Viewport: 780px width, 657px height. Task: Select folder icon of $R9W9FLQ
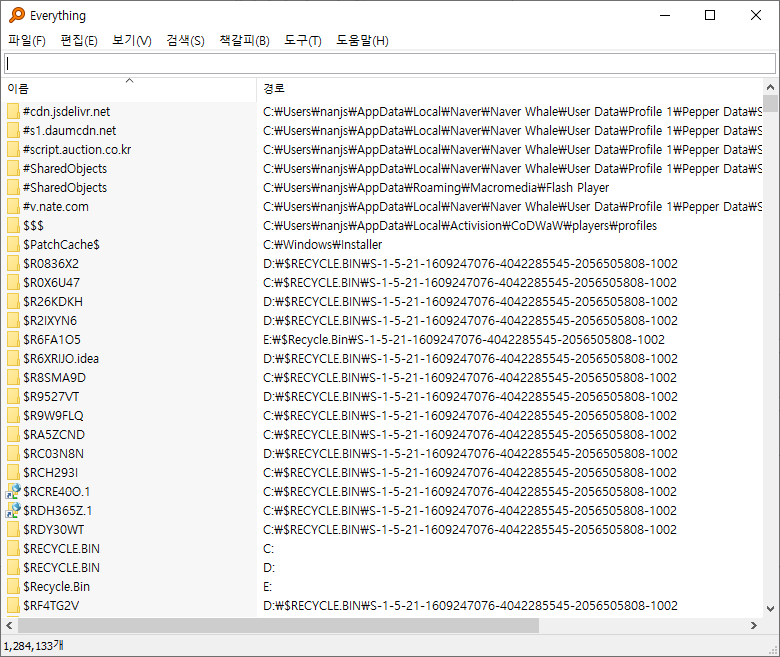point(13,415)
